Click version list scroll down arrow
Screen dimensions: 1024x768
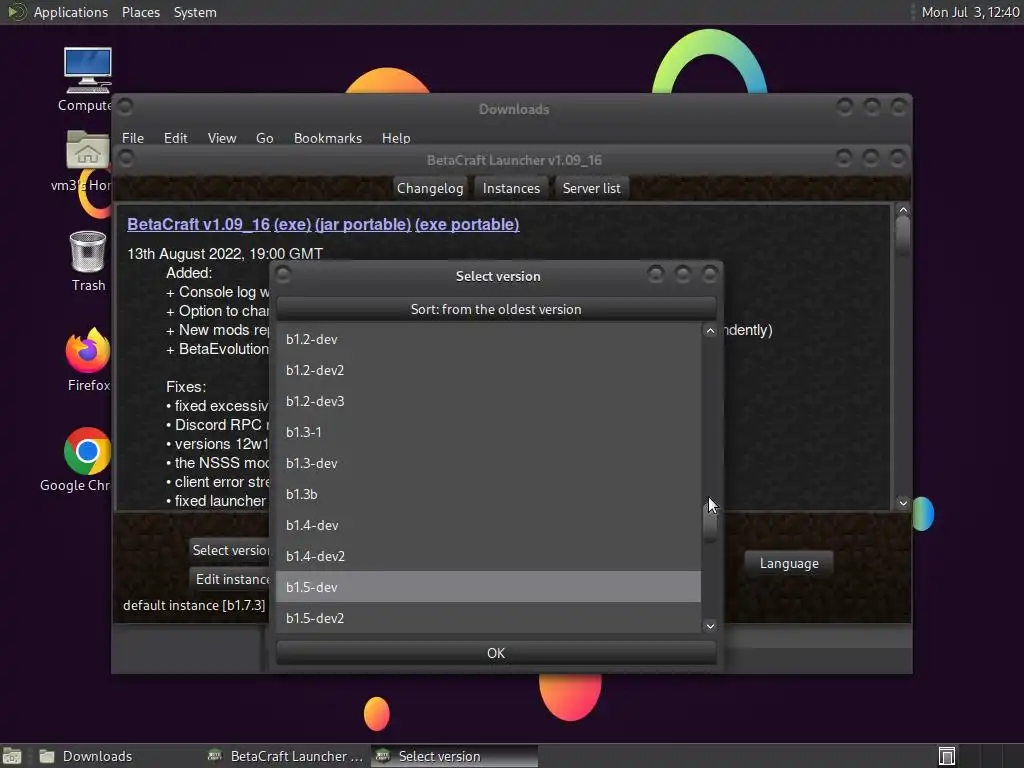pyautogui.click(x=710, y=626)
